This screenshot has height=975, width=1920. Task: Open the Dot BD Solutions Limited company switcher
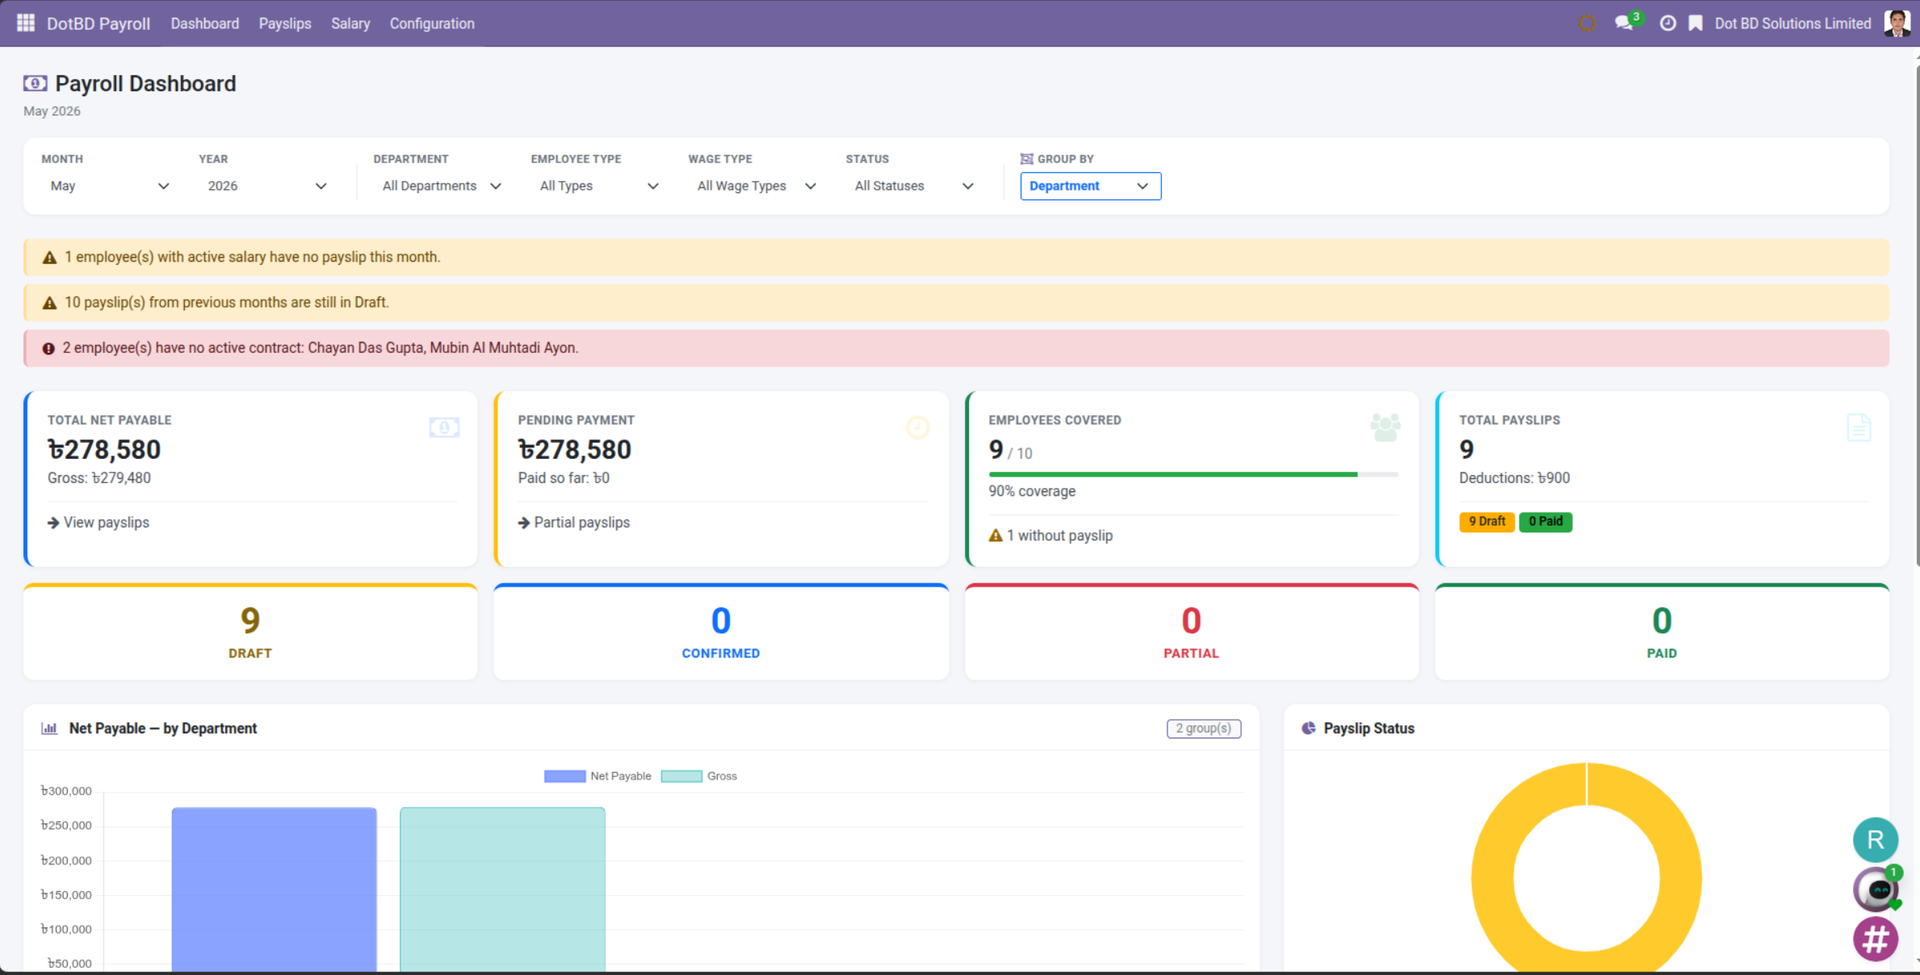coord(1793,23)
